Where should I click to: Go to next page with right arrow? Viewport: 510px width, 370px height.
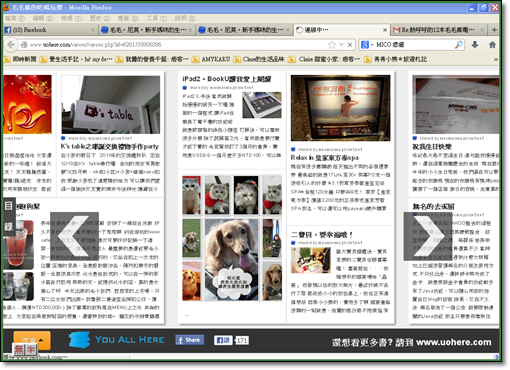[x=428, y=236]
